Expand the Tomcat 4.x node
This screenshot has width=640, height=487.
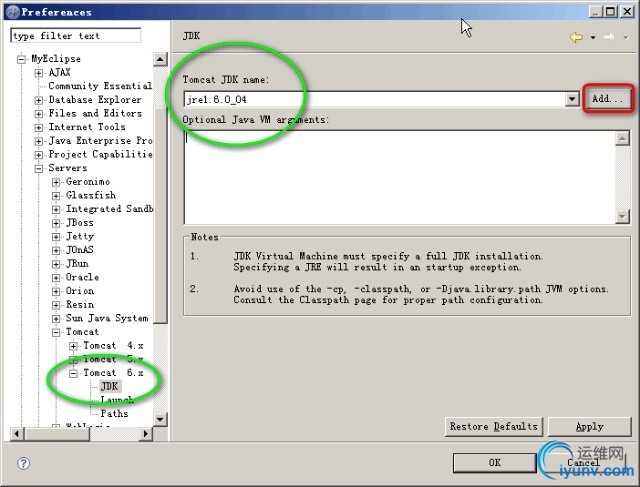pos(73,347)
